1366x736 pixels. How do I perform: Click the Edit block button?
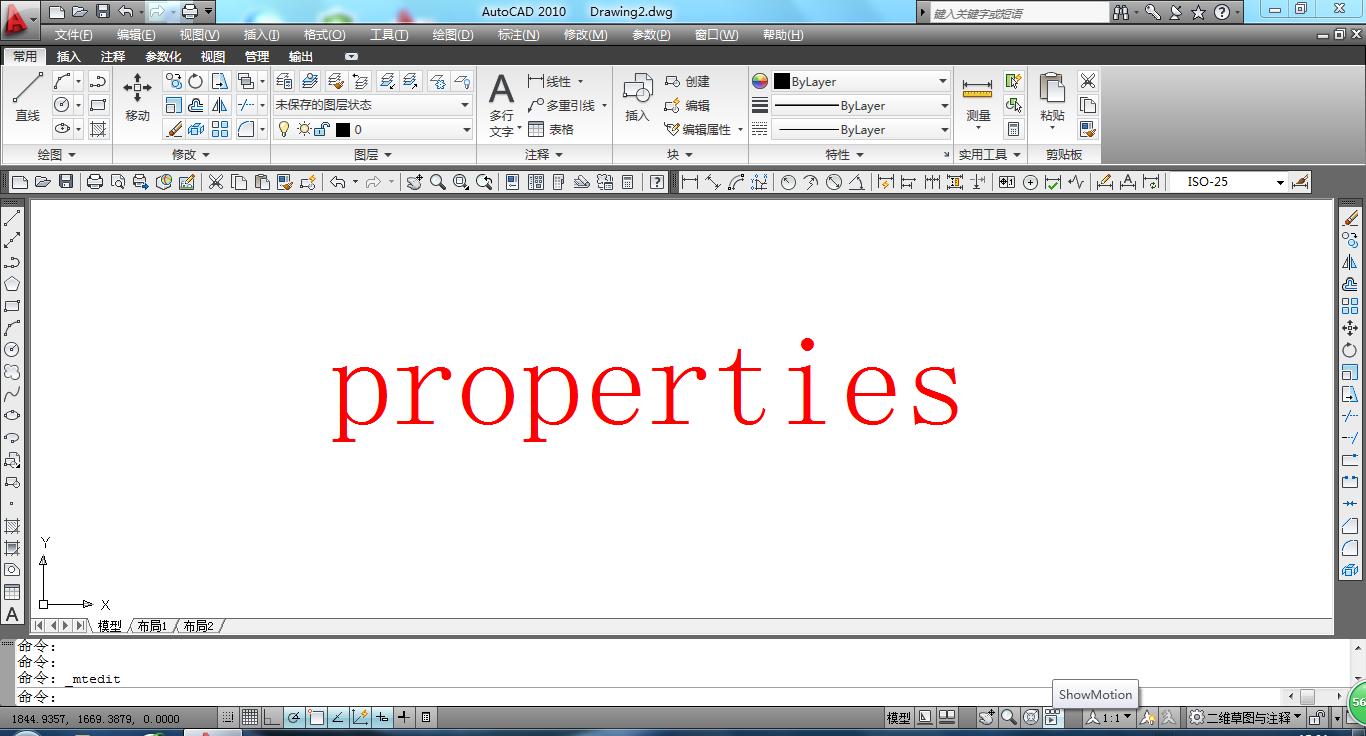click(687, 106)
